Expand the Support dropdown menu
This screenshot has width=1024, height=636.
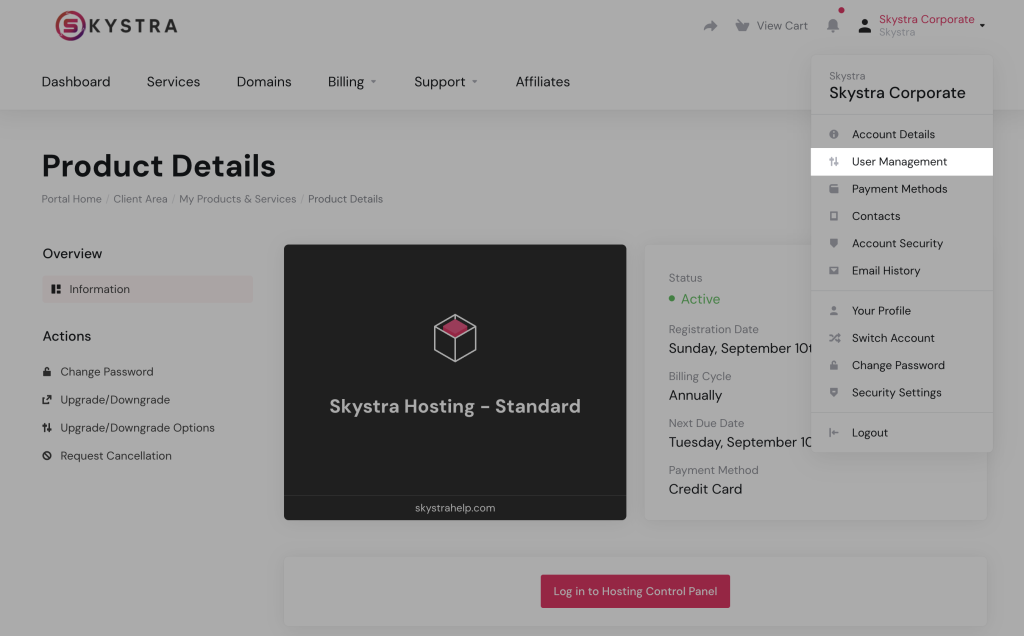pyautogui.click(x=446, y=82)
